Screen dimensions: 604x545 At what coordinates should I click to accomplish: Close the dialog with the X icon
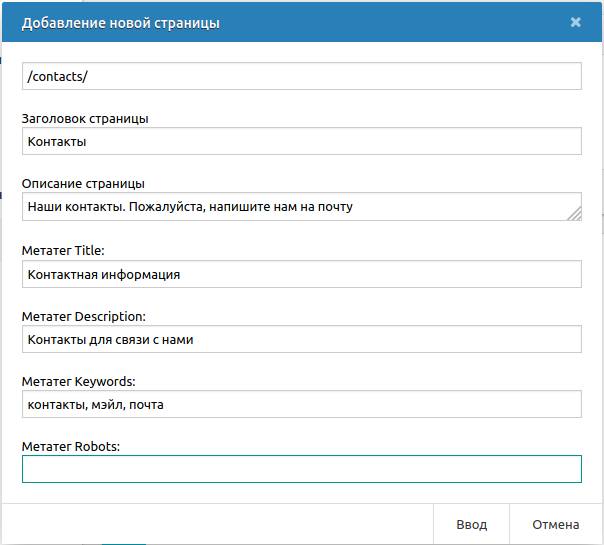point(575,22)
